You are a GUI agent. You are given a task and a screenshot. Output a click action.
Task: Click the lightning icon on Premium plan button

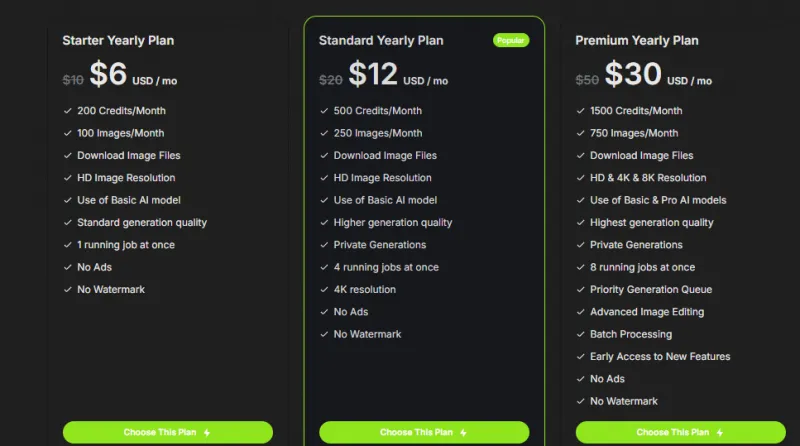720,433
